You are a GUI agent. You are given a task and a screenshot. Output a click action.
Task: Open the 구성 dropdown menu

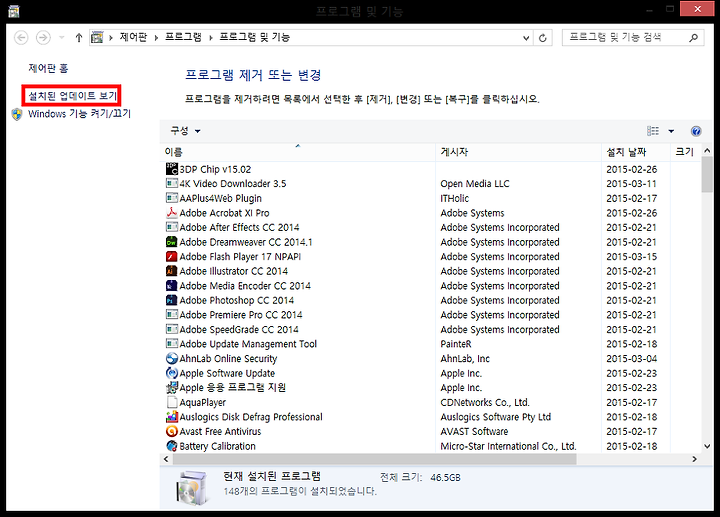pos(185,131)
